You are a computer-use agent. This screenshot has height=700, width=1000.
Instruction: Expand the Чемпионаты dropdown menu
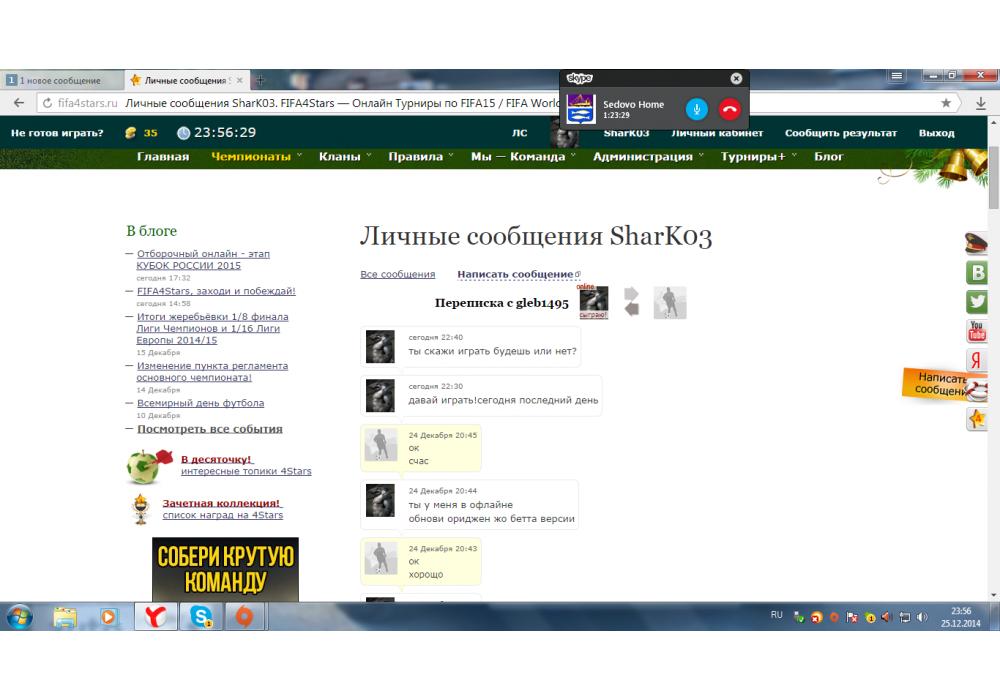click(x=256, y=157)
